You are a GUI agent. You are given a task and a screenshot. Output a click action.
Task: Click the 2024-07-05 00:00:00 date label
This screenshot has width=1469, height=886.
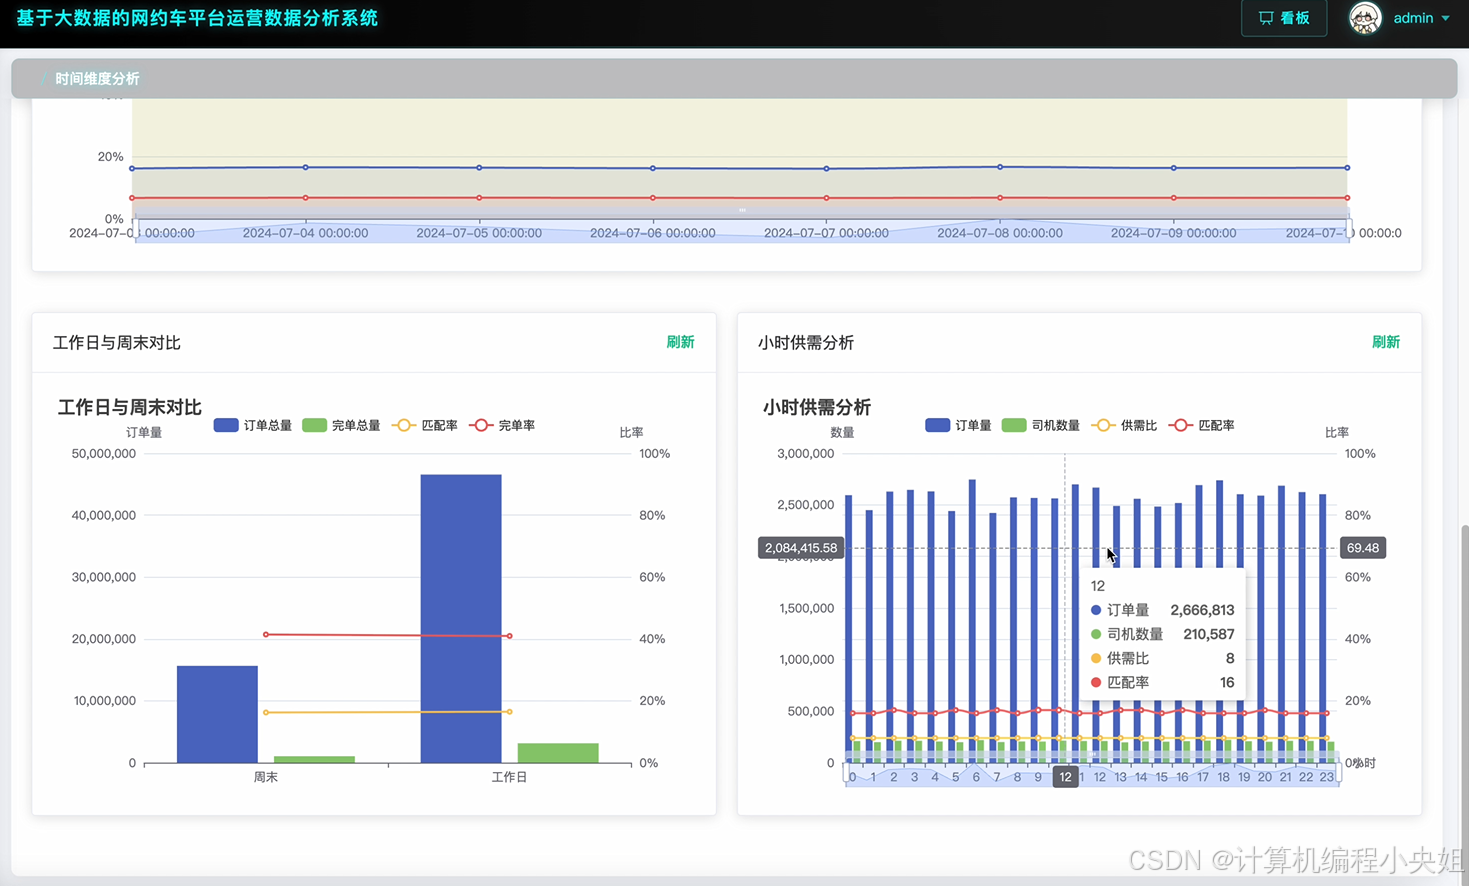pos(479,233)
